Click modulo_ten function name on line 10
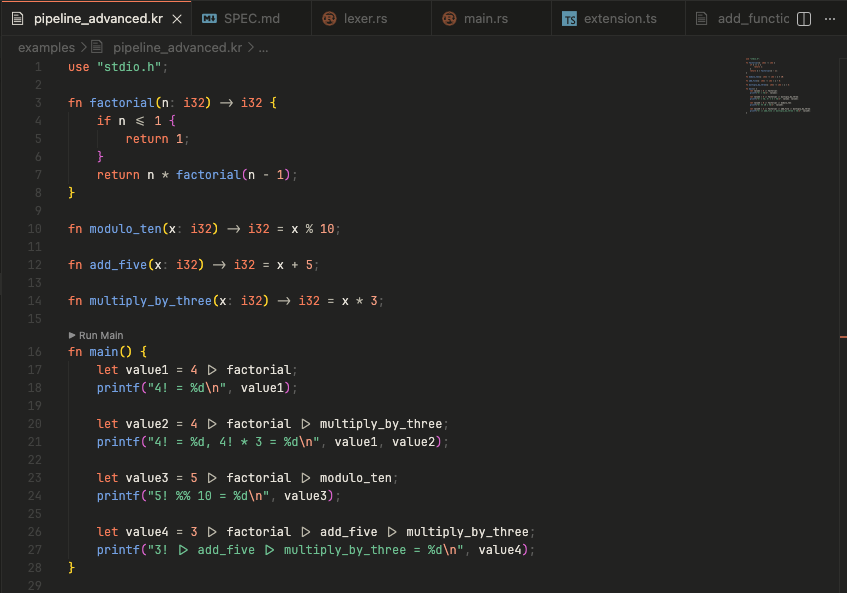 tap(125, 229)
